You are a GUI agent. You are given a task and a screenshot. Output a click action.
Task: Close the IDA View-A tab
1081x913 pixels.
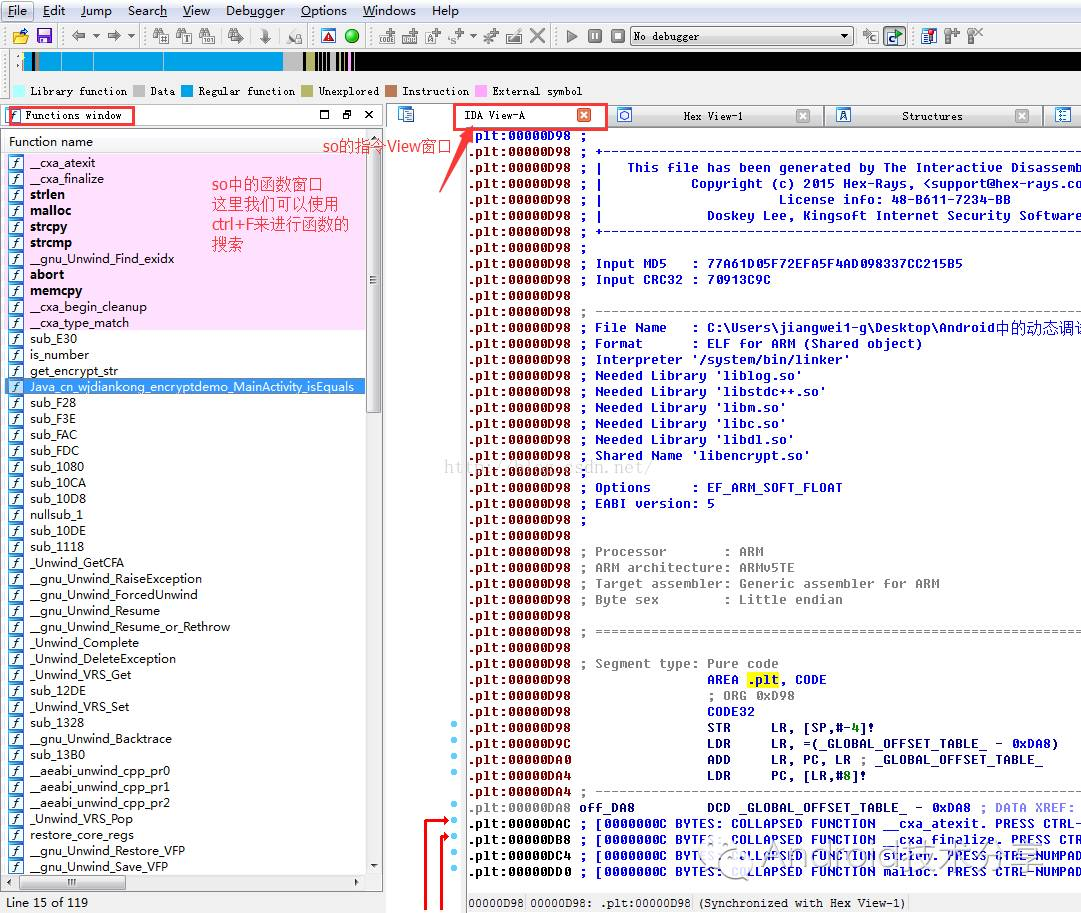click(584, 115)
